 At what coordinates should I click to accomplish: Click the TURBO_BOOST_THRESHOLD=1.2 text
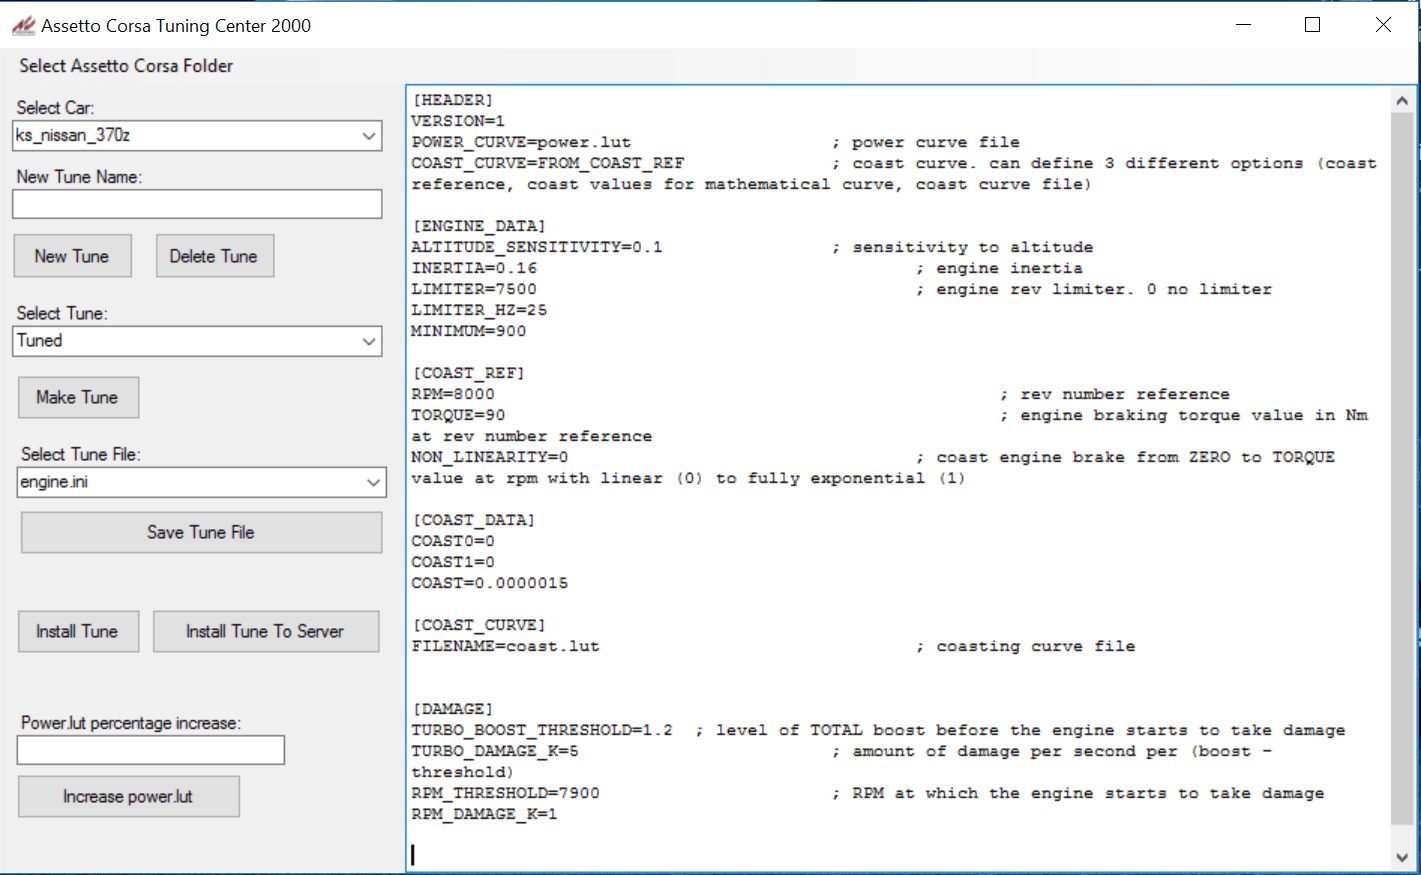pos(542,730)
